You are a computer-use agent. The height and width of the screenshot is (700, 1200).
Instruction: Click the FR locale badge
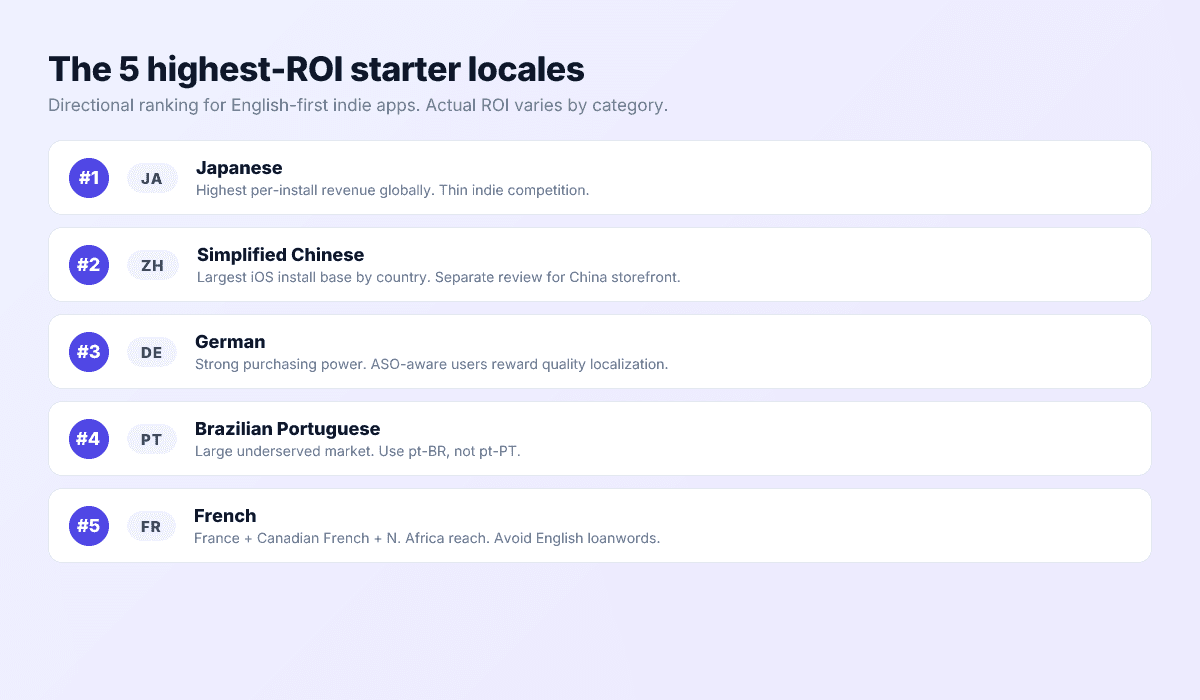(152, 526)
